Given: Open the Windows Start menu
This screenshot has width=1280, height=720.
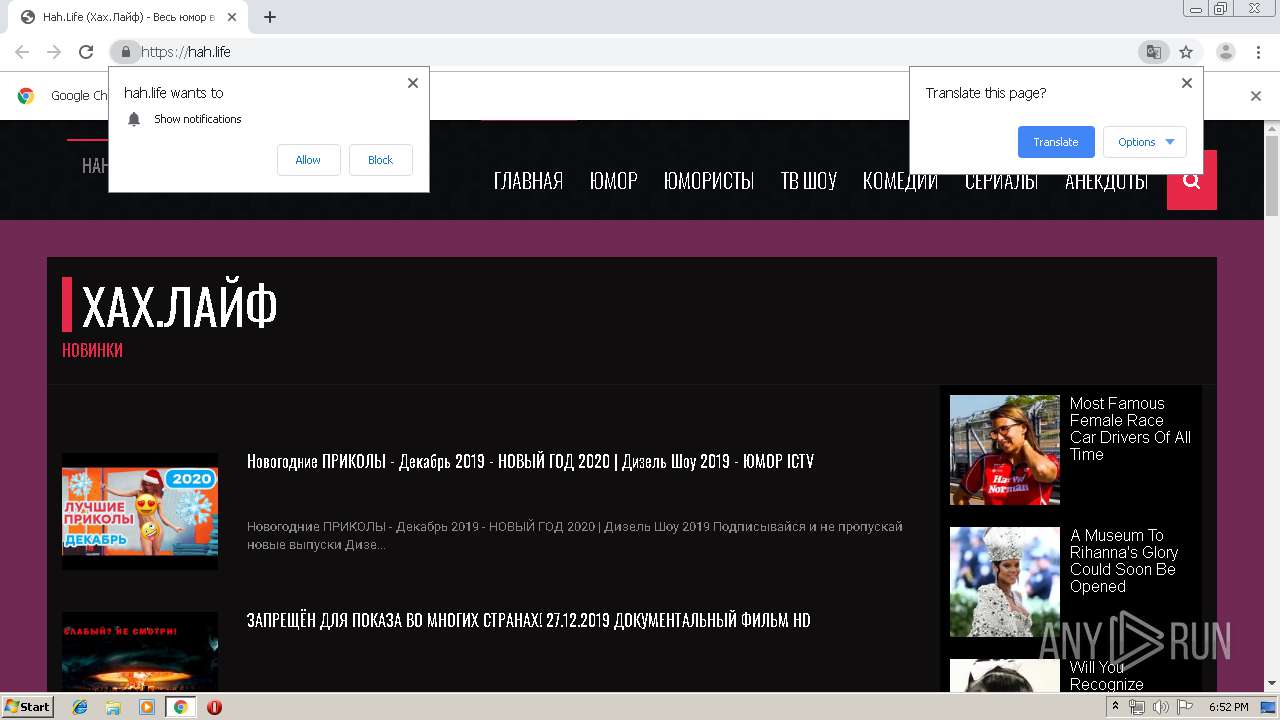Looking at the screenshot, I should click(x=27, y=706).
